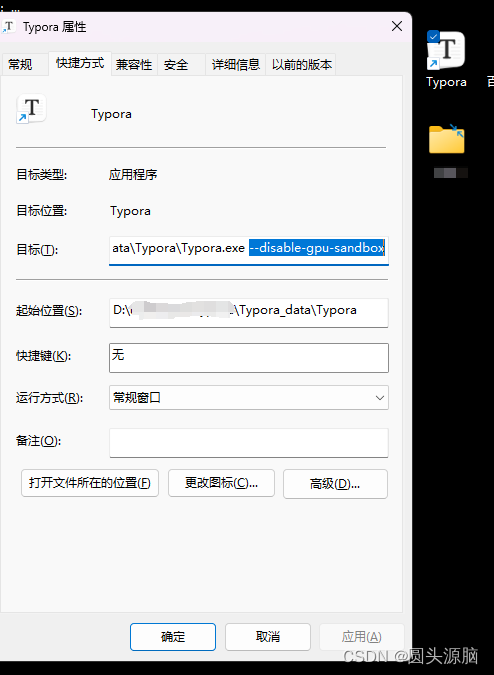Click the Typora icon in dialog header
The width and height of the screenshot is (494, 675).
point(31,109)
